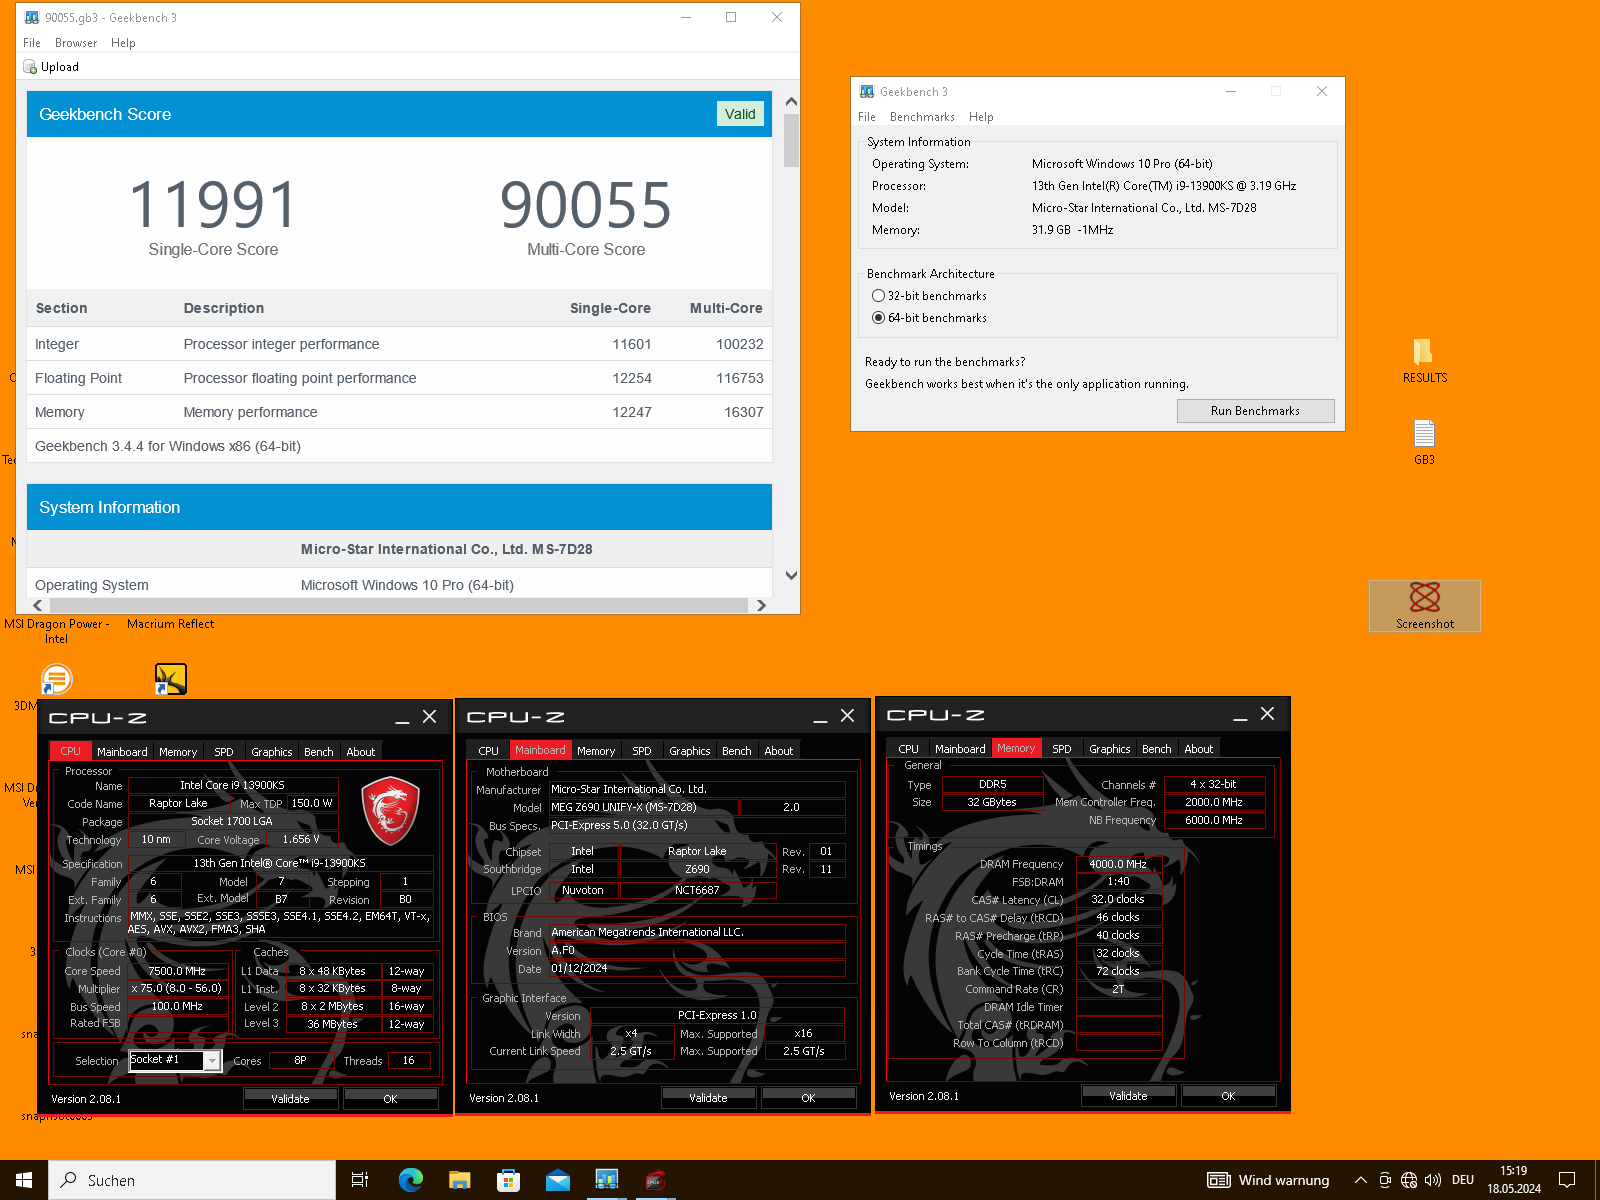Open the notification center icon
Viewport: 1600px width, 1200px height.
(x=1567, y=1180)
